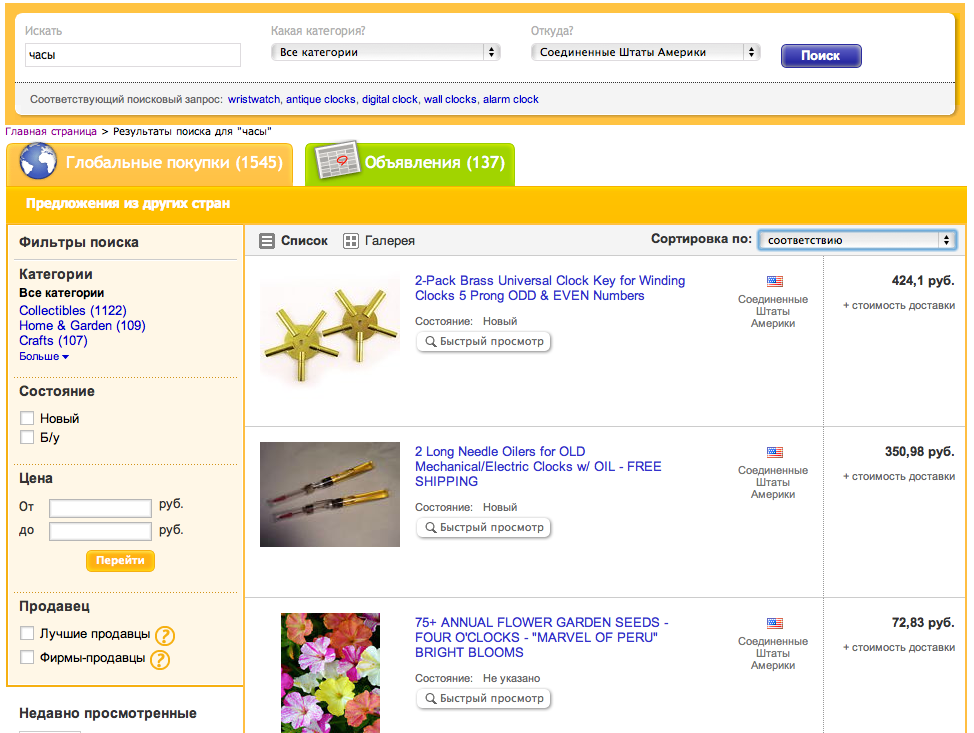Toggle the Б/у condition checkbox
Viewport: 974px width, 733px height.
point(27,437)
